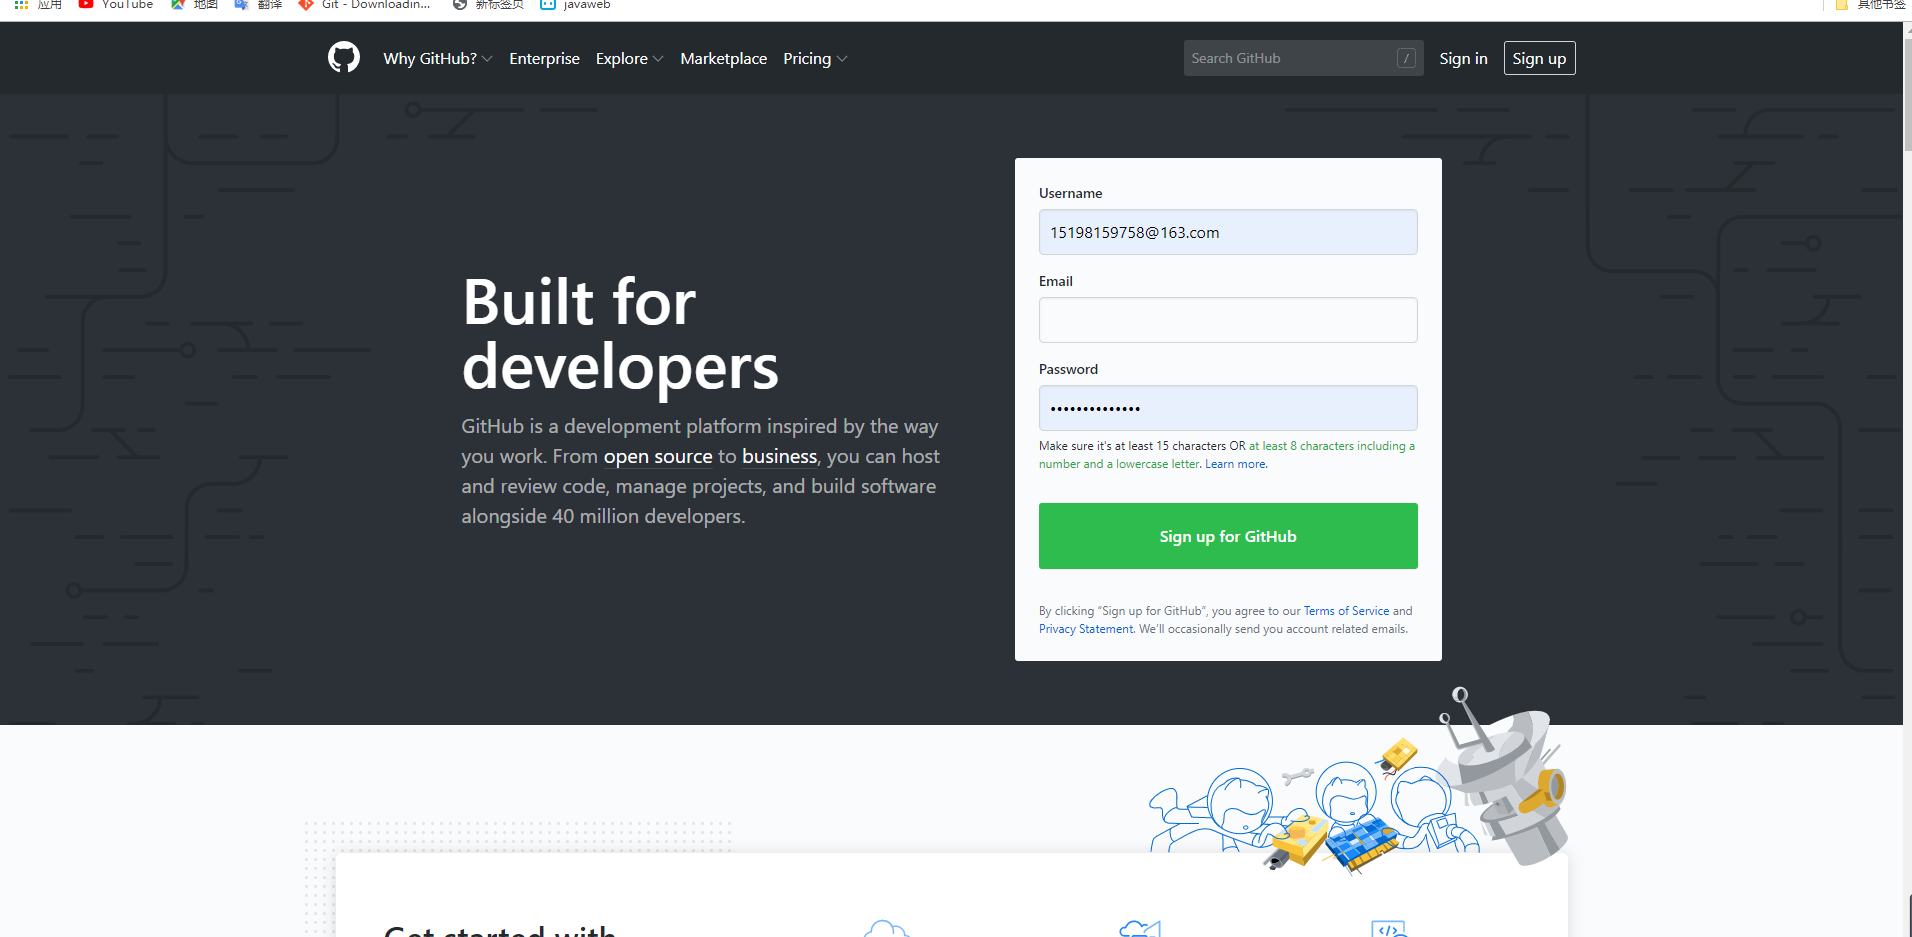
Task: Open the Marketplace nav item
Action: (723, 58)
